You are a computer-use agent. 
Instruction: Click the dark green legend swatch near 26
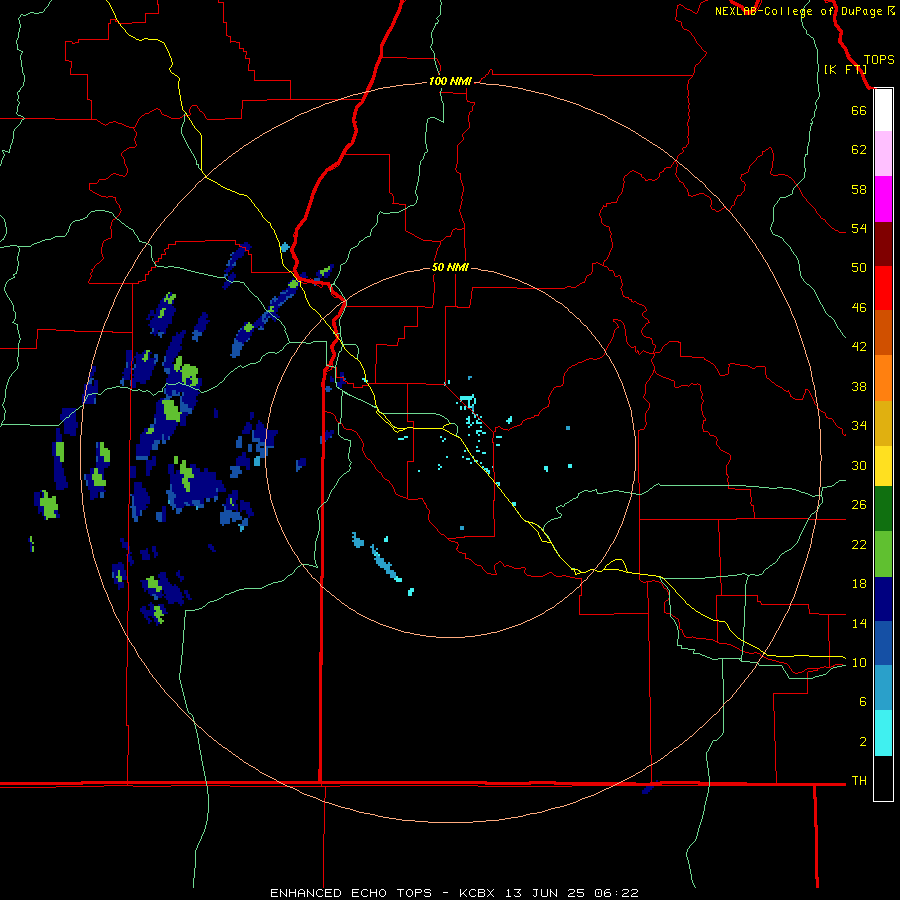[x=883, y=509]
